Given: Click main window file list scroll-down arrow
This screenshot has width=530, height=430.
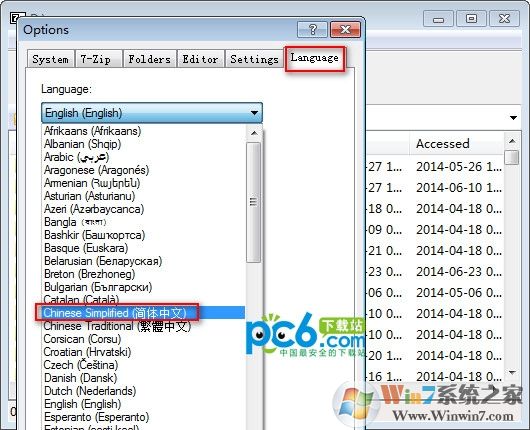Looking at the screenshot, I should [512, 373].
